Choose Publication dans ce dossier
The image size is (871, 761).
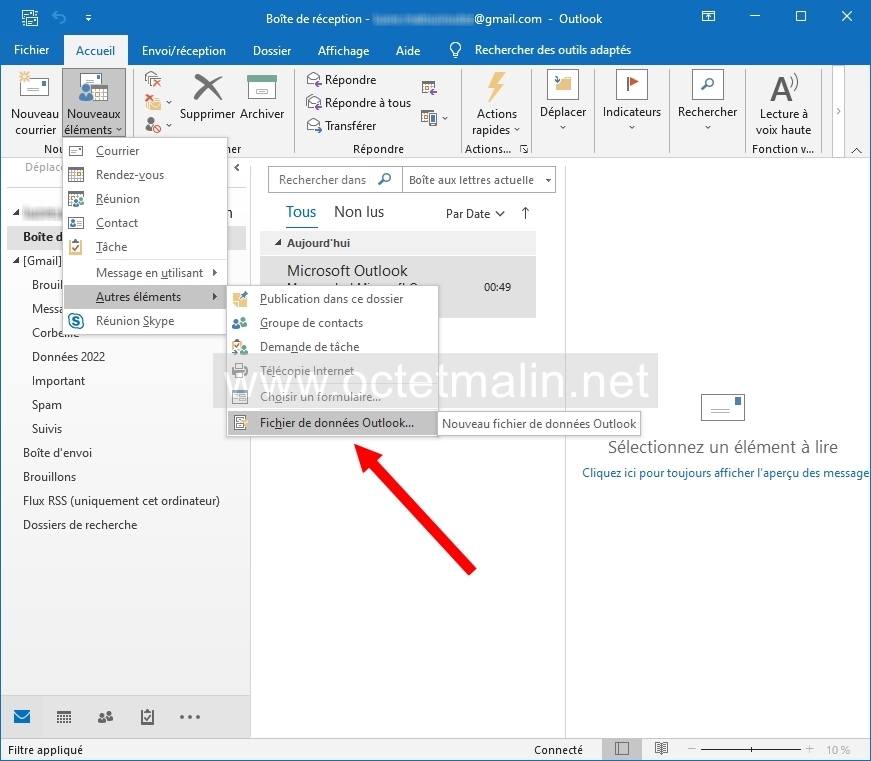pyautogui.click(x=333, y=299)
